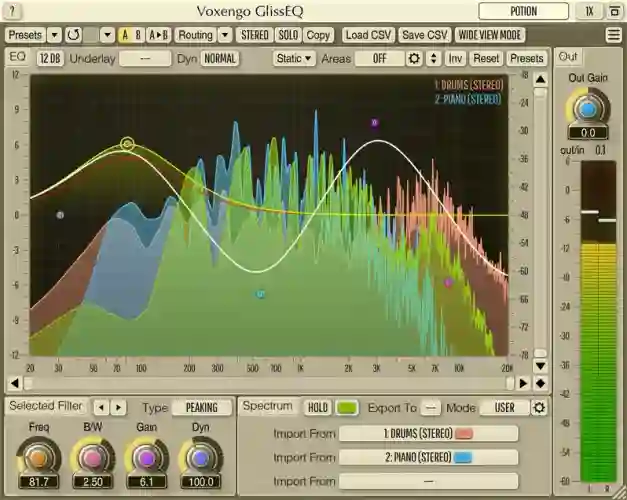Viewport: 627px width, 500px height.
Task: Switch to B state slot
Action: tap(138, 35)
